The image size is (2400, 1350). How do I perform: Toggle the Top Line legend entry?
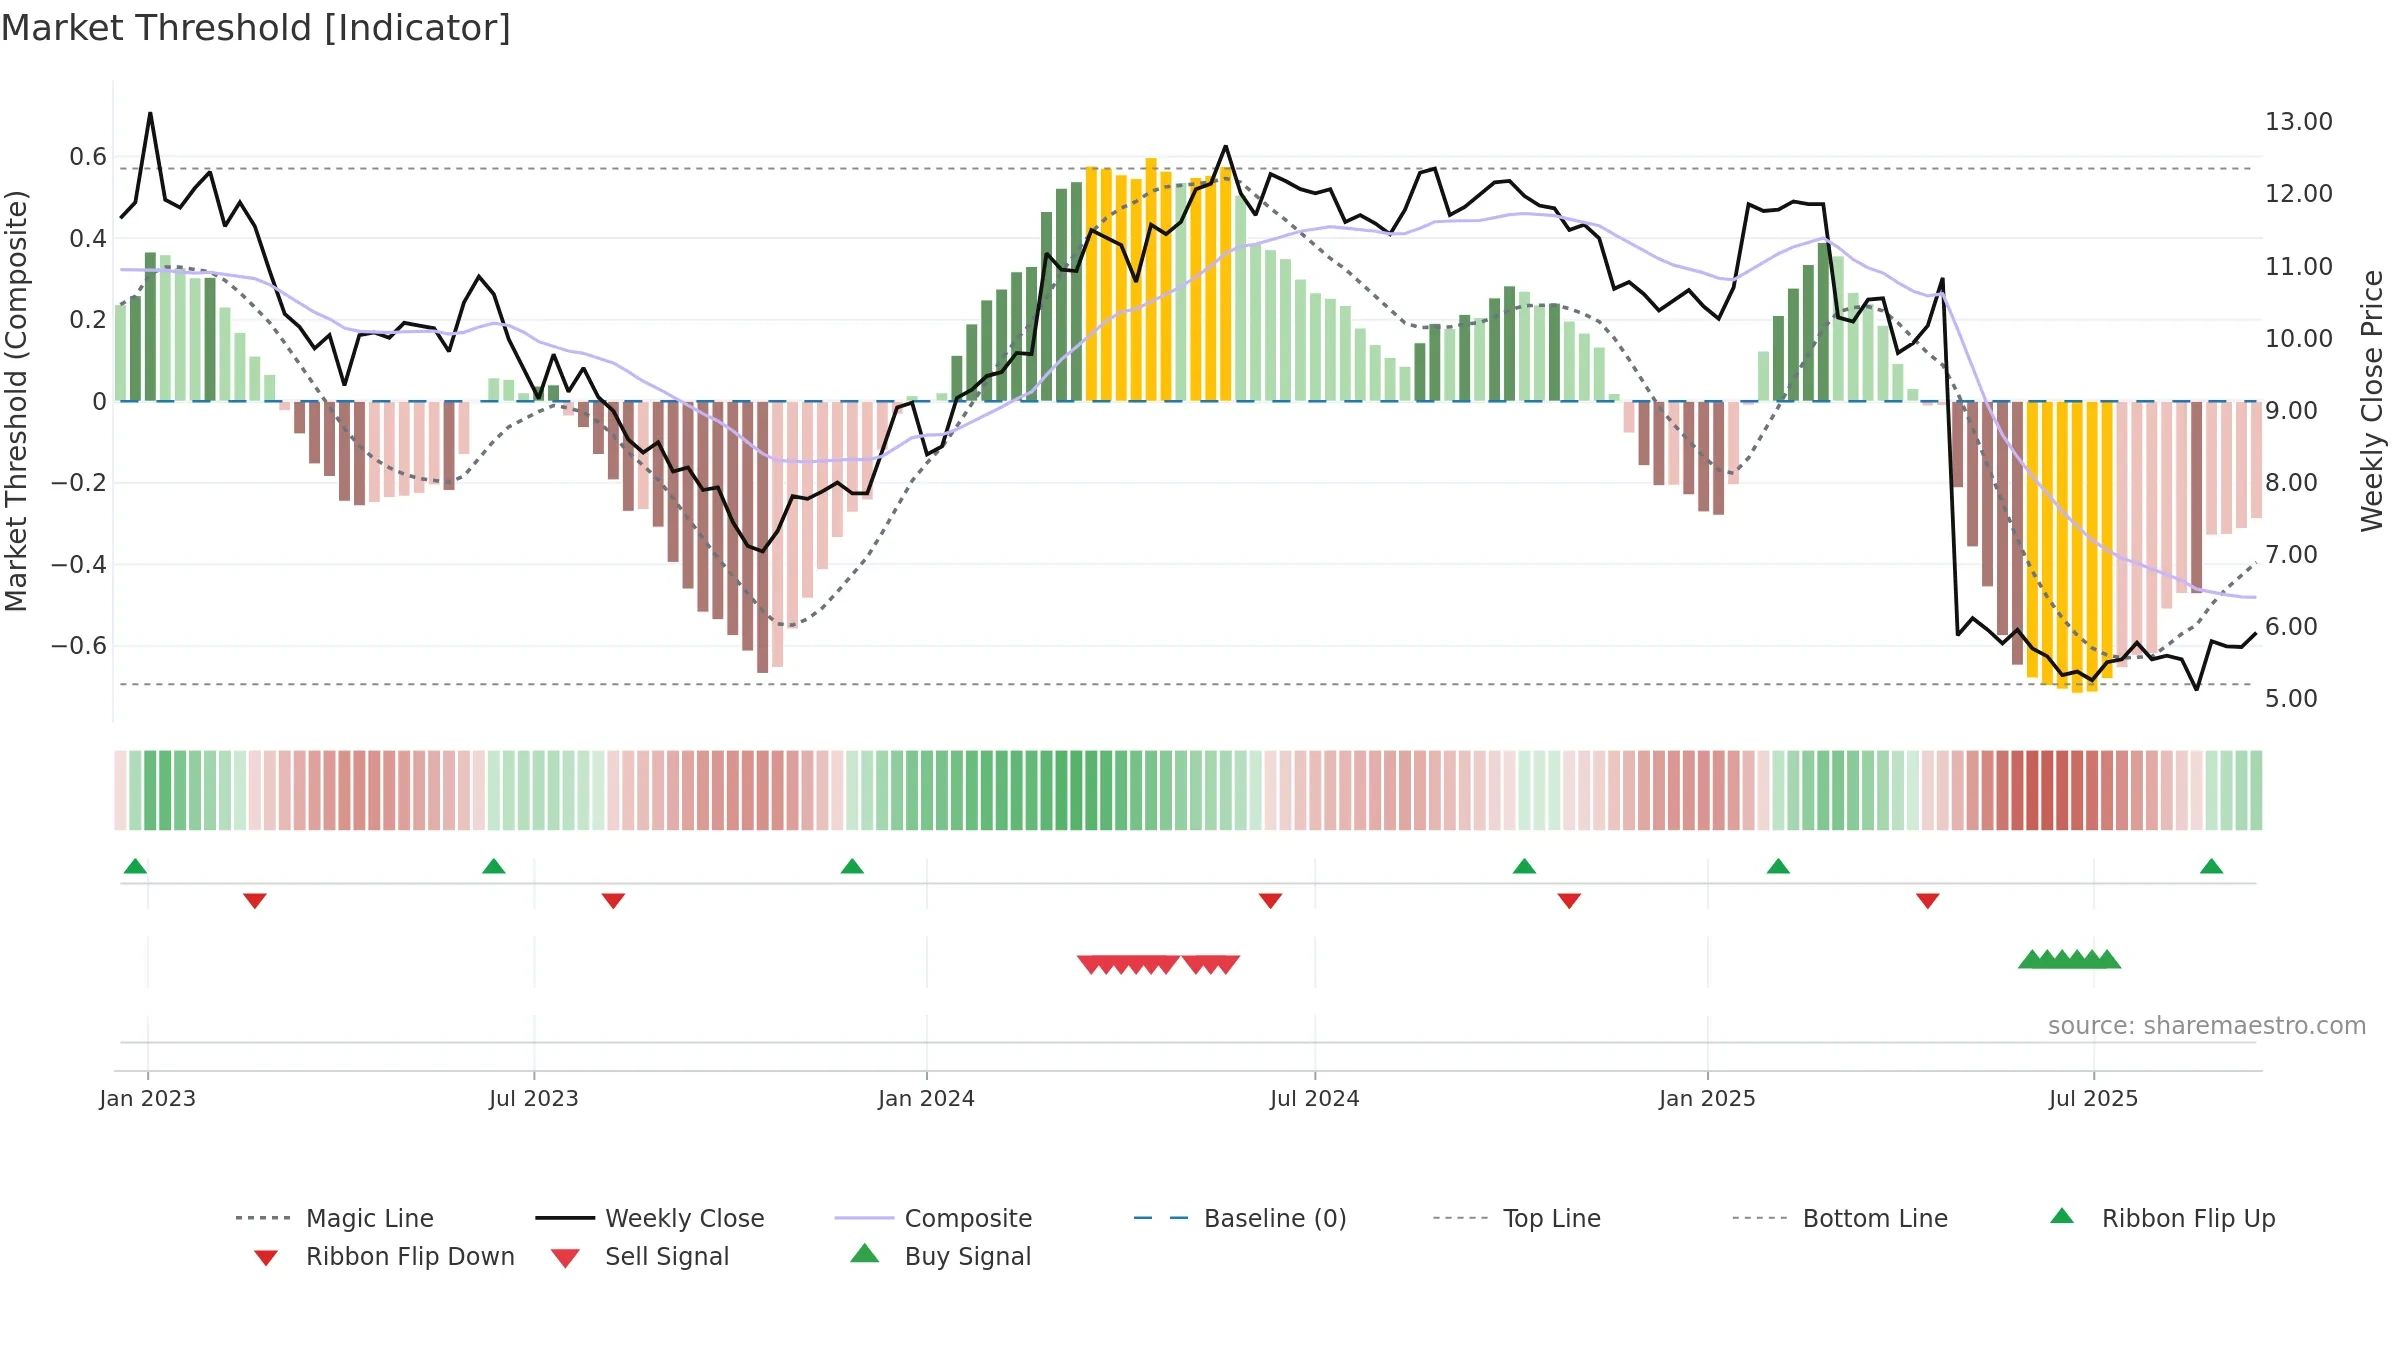click(1517, 1218)
